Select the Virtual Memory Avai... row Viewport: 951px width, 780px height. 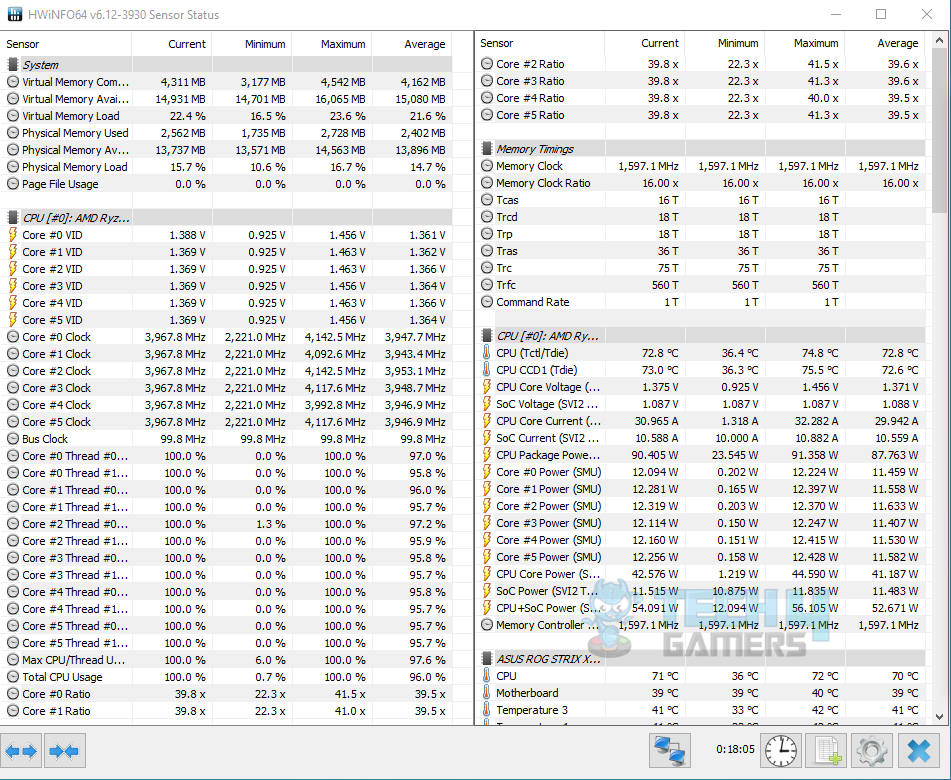[x=226, y=99]
